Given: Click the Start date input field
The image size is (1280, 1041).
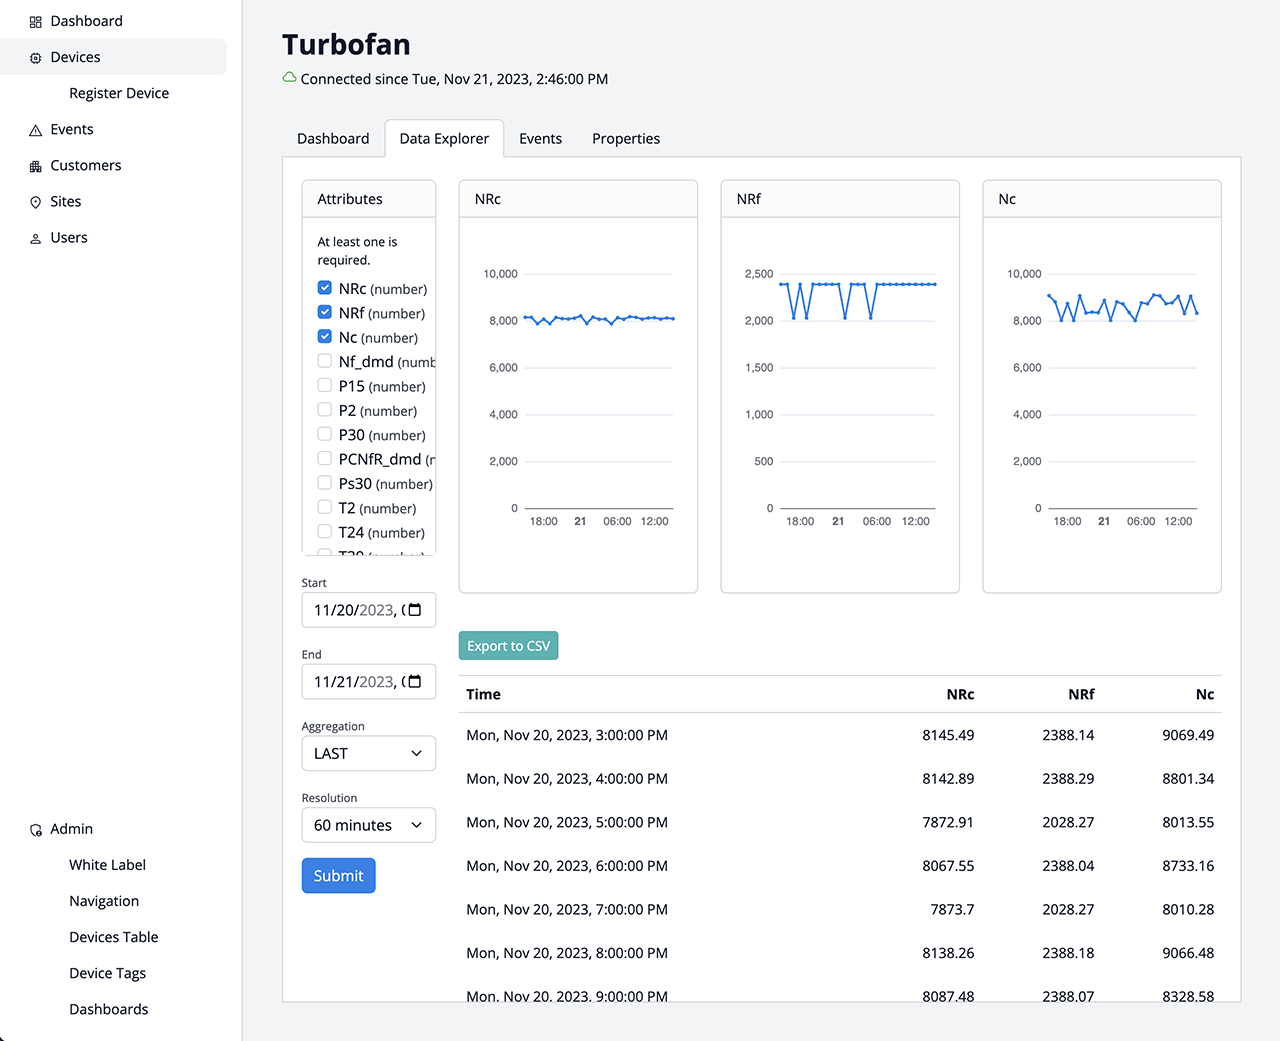Looking at the screenshot, I should (355, 610).
